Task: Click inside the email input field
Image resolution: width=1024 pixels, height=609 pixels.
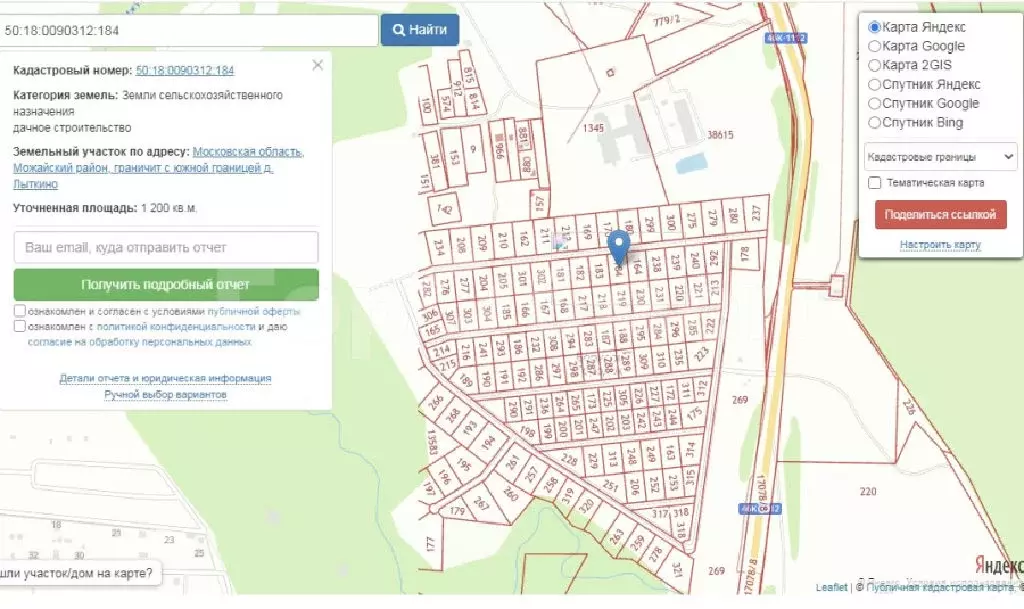Action: [x=166, y=246]
